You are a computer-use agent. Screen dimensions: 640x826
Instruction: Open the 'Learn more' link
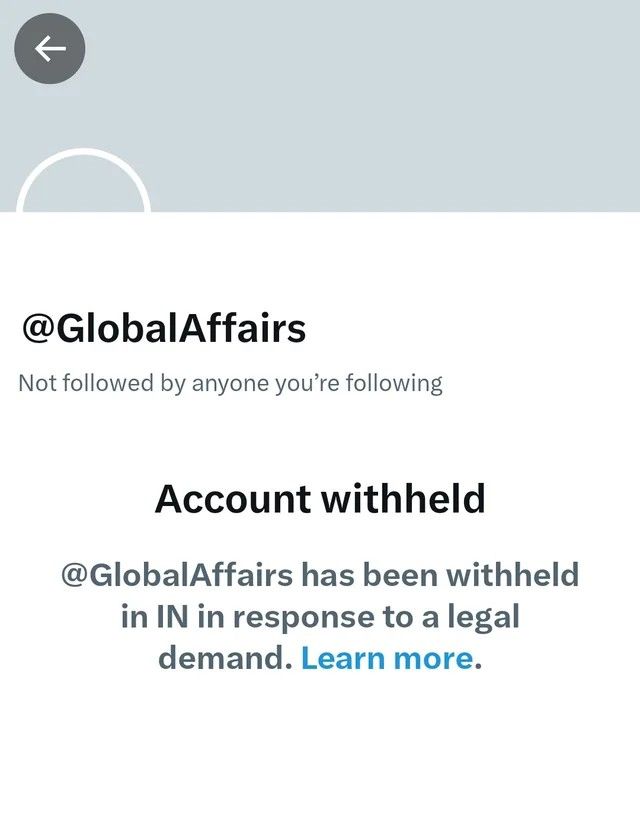tap(387, 658)
